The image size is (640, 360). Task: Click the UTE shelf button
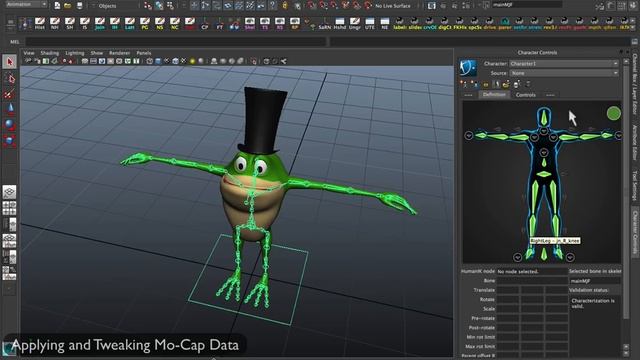coord(370,24)
